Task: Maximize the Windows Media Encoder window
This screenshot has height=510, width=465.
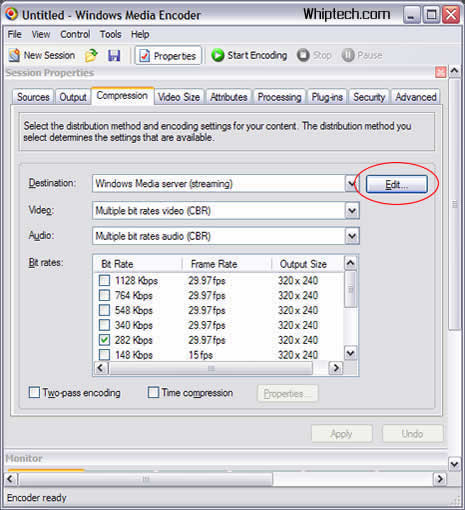Action: tap(431, 15)
